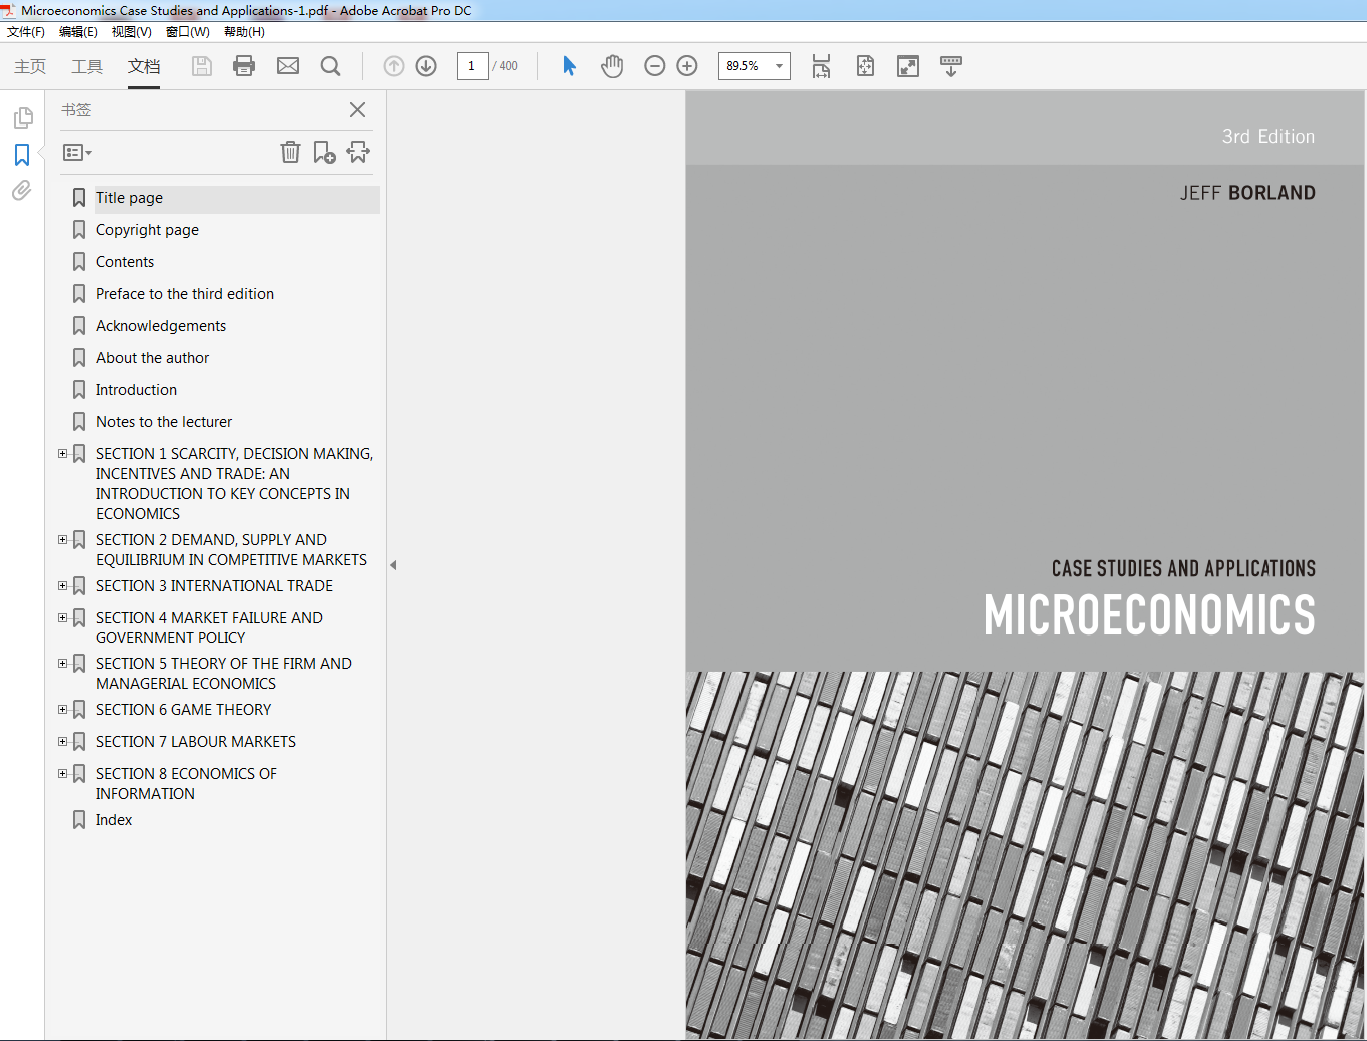Screen dimensions: 1367x1041
Task: Jump to the Index bookmark
Action: pos(114,820)
